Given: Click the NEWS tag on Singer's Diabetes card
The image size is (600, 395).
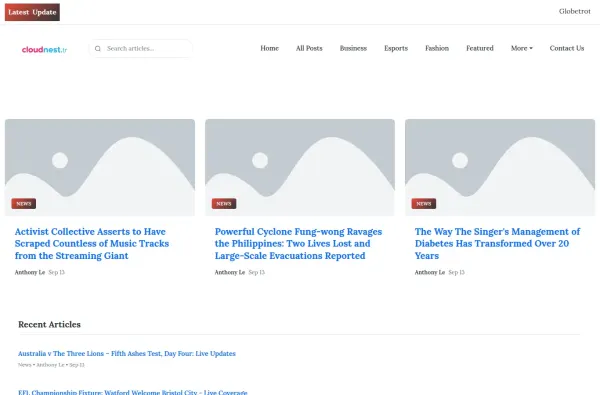Looking at the screenshot, I should (x=424, y=204).
